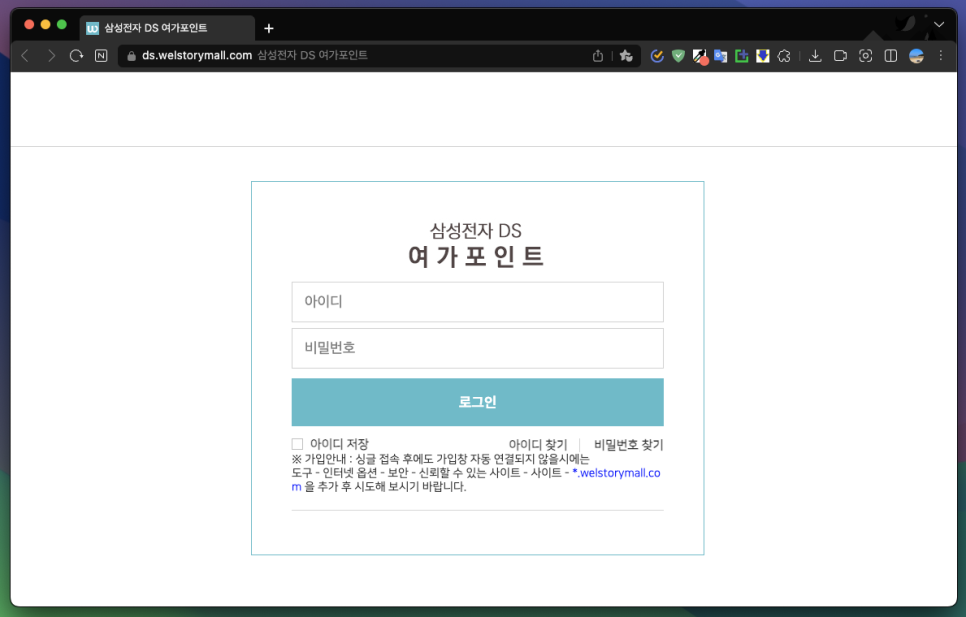Open the green plus box extension

pyautogui.click(x=742, y=56)
